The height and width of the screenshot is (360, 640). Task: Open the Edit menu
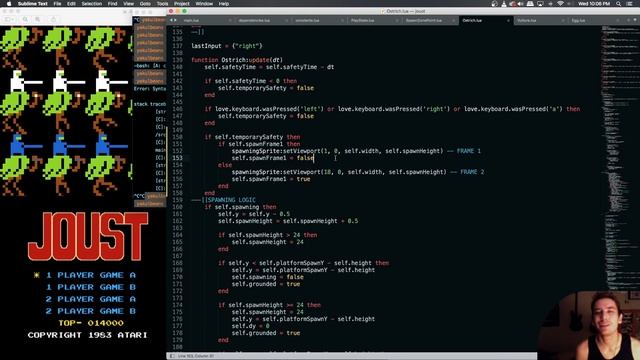71,4
